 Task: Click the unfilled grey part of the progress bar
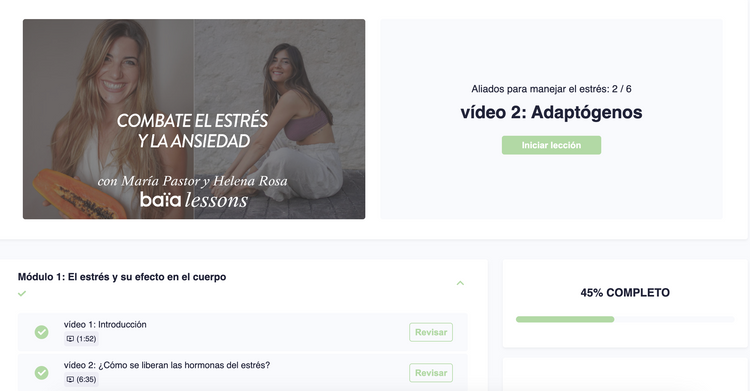coord(674,319)
